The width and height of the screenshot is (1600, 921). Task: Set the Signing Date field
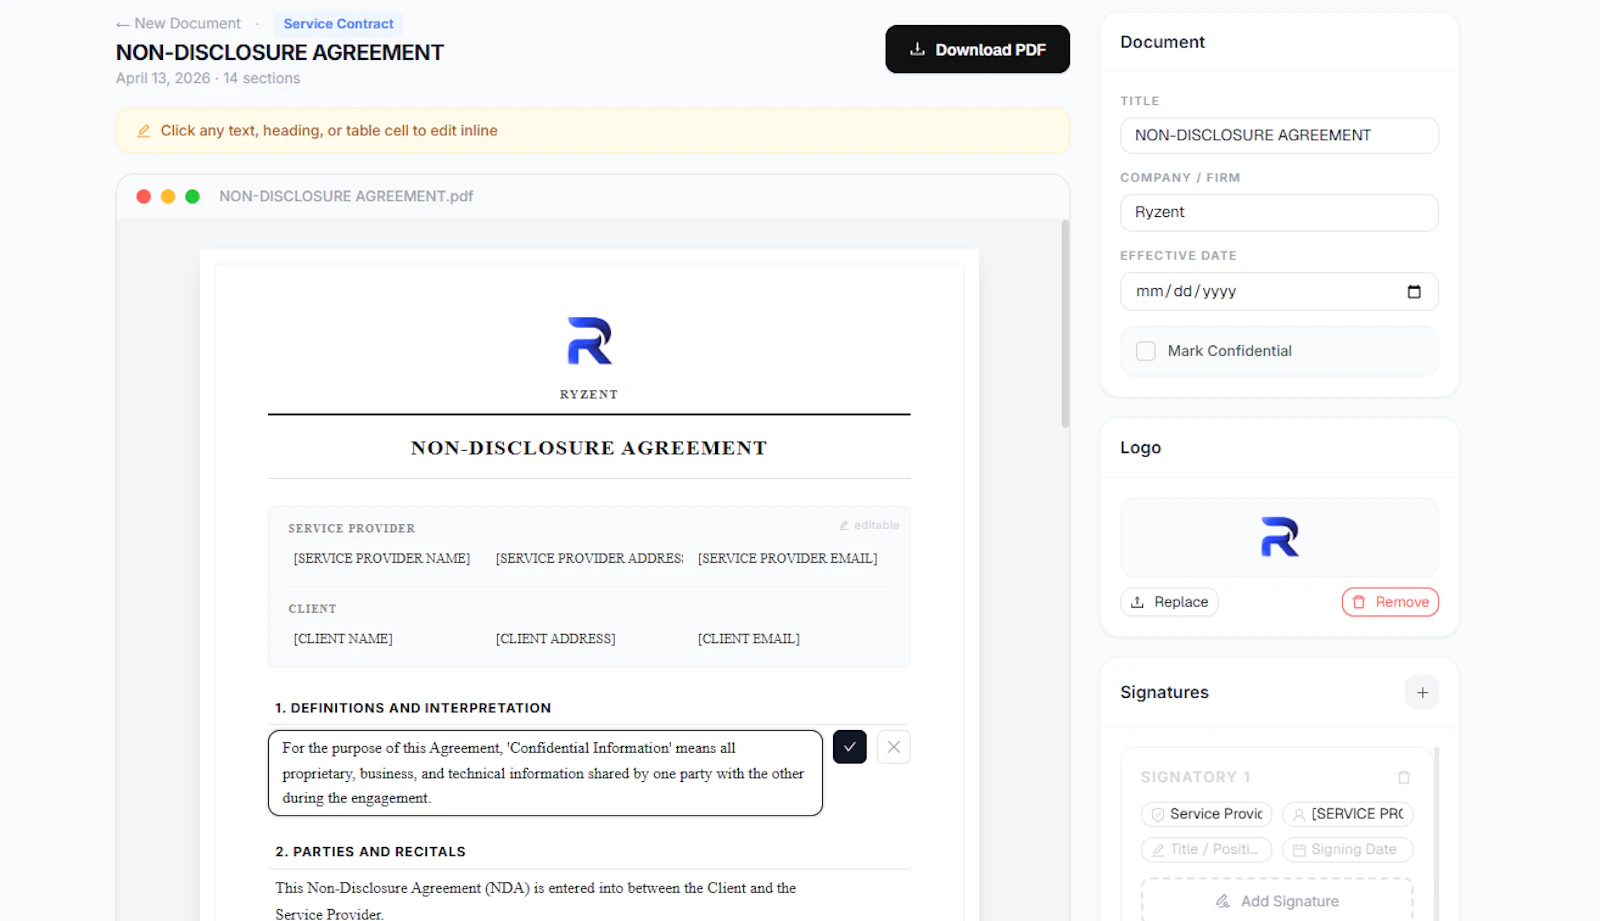(1347, 849)
